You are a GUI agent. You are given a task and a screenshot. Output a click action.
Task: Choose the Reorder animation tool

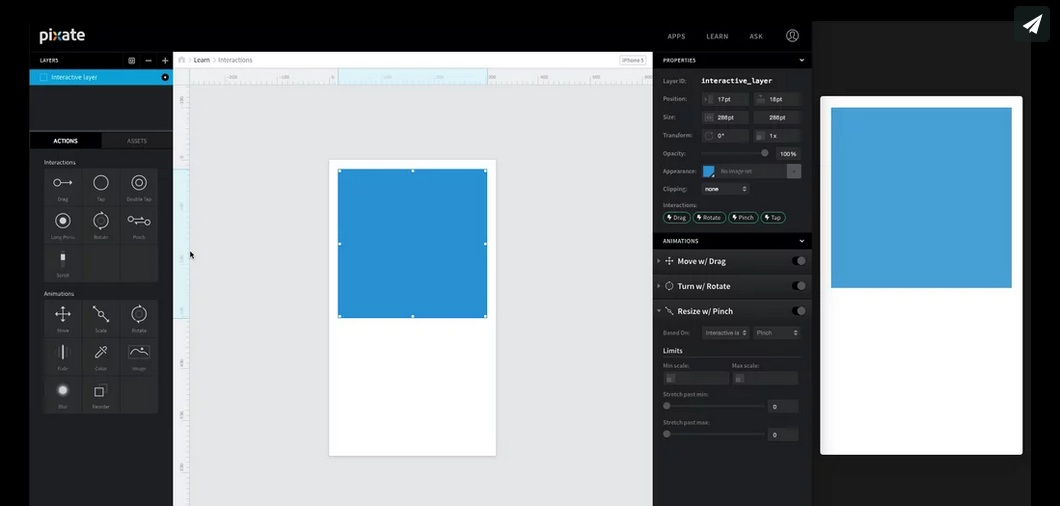(101, 394)
